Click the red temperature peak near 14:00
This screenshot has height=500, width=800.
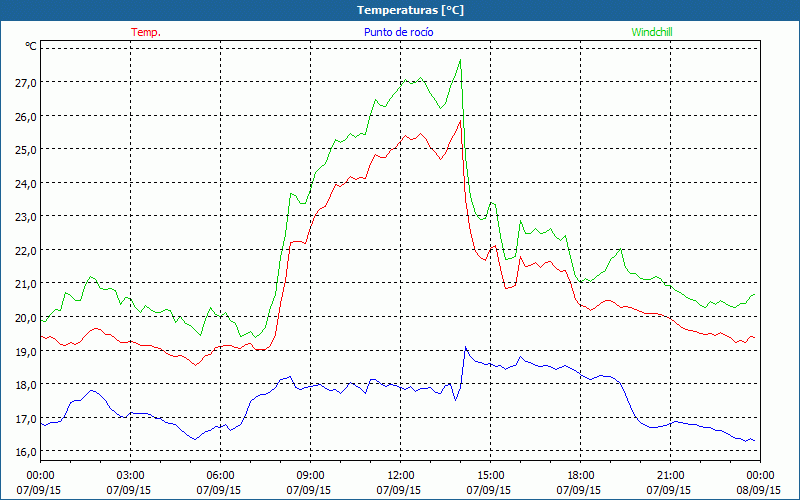[460, 121]
